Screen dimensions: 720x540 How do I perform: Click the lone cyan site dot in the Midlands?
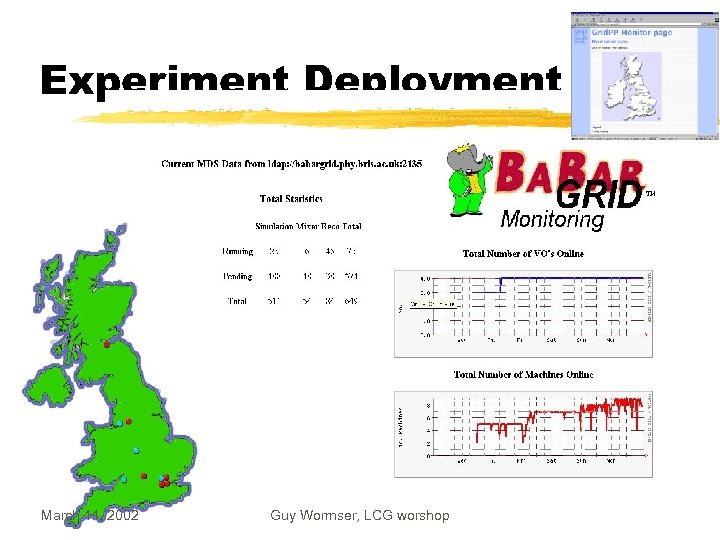point(136,450)
